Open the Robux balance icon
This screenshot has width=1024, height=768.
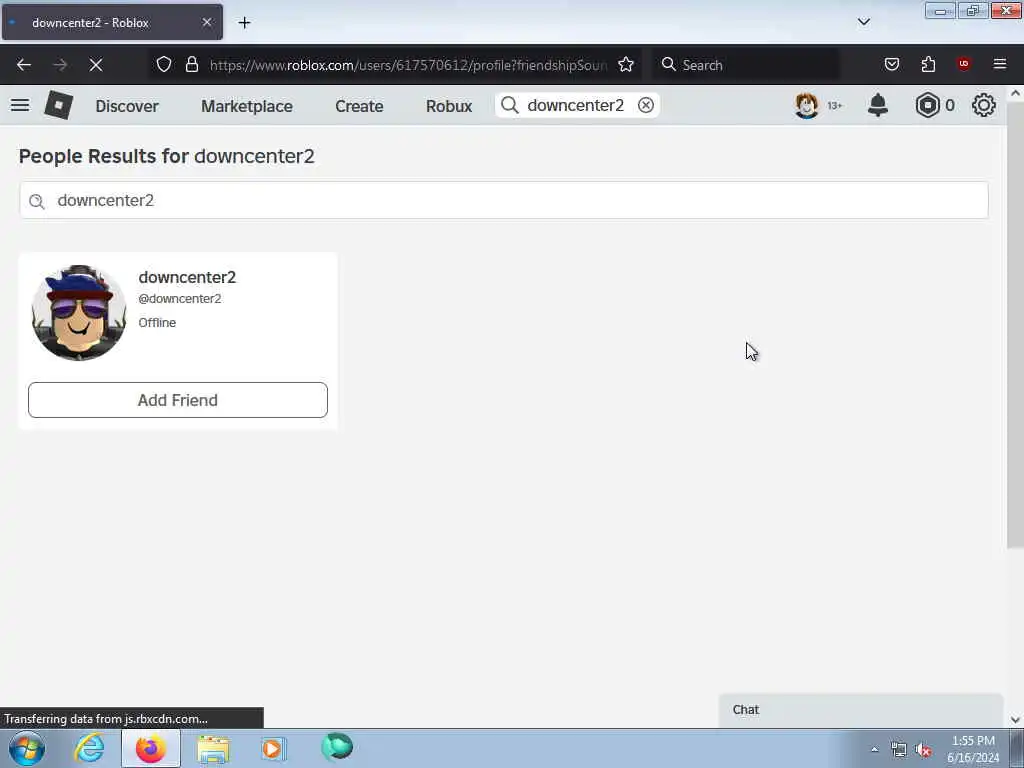coord(927,105)
